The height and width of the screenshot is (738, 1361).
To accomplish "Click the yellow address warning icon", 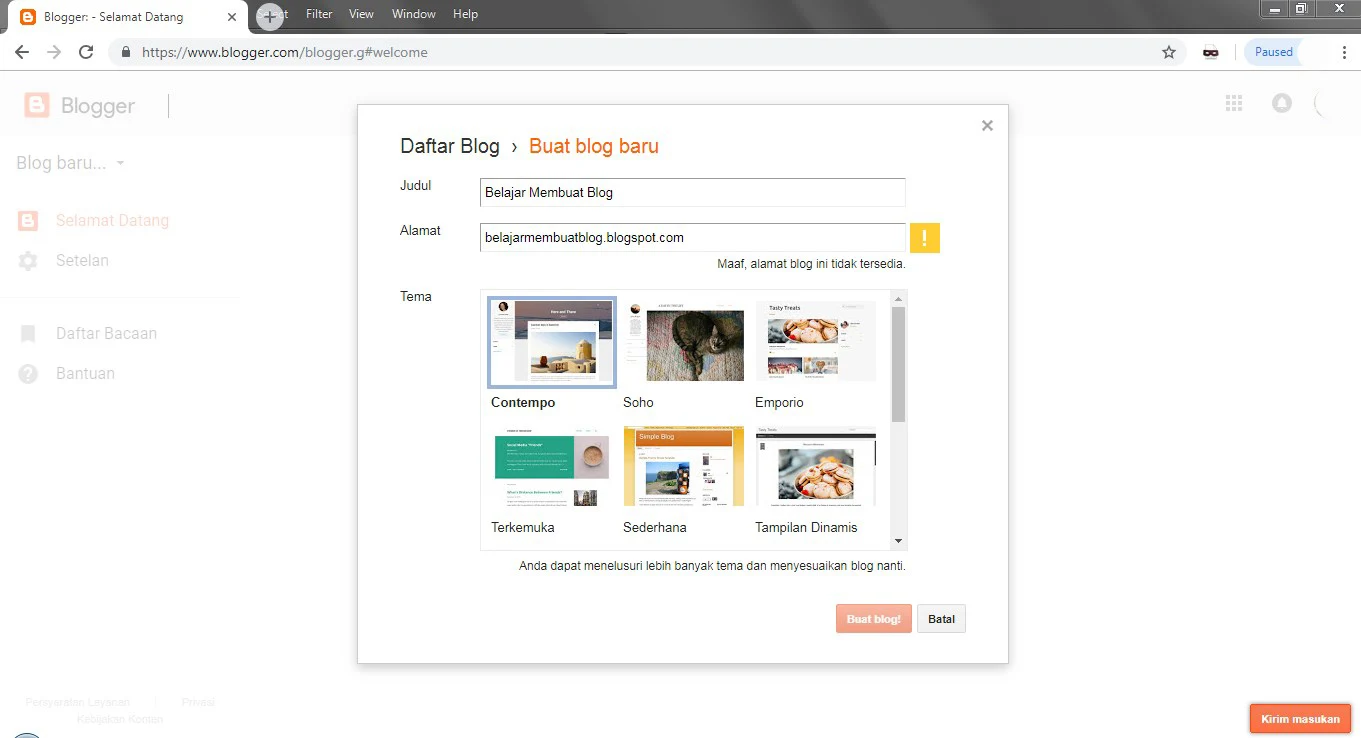I will pyautogui.click(x=925, y=238).
